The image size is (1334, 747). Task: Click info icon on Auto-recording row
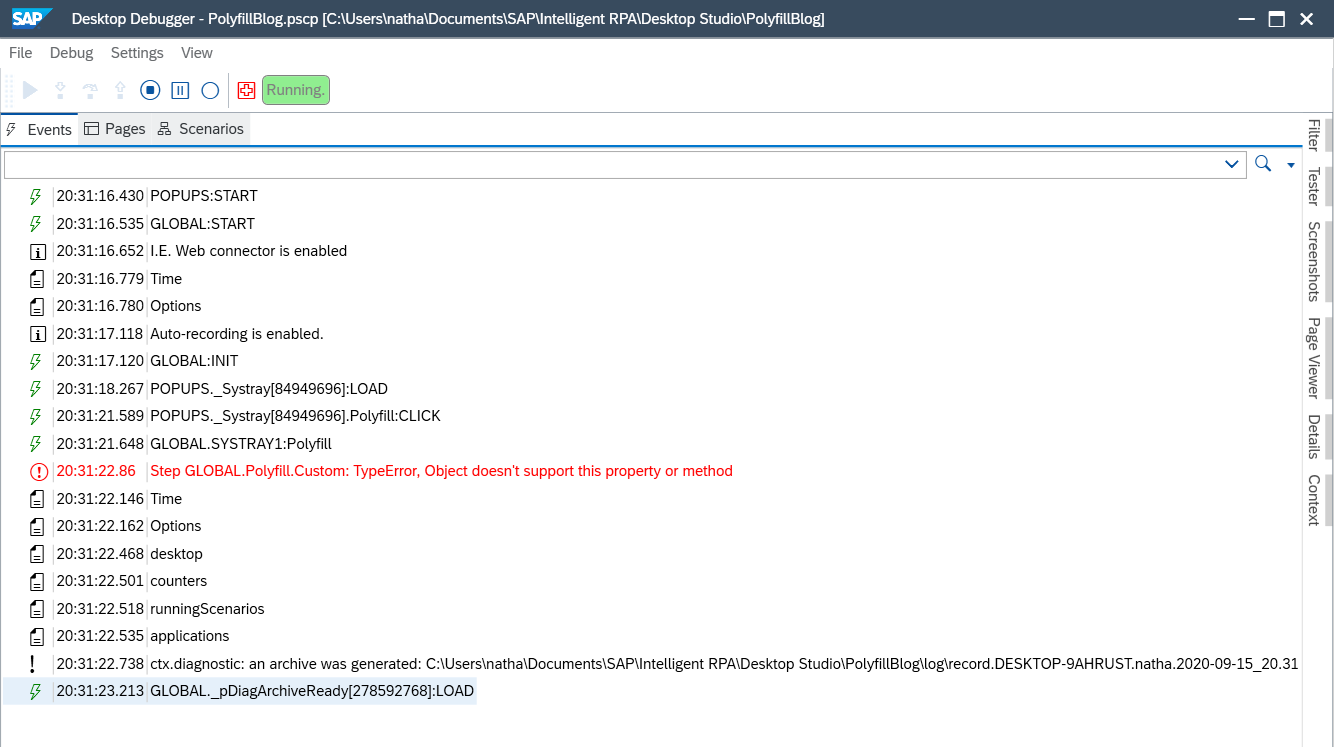[38, 334]
